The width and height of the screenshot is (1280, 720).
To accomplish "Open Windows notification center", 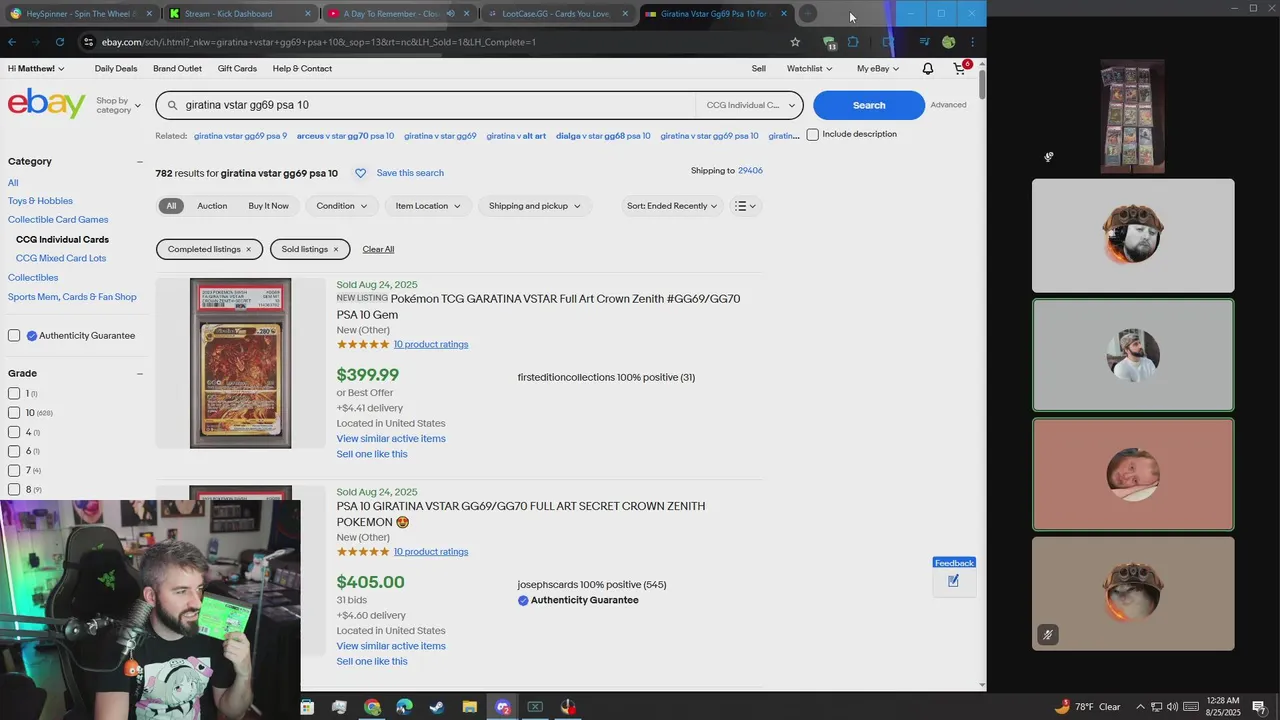I will 1261,707.
